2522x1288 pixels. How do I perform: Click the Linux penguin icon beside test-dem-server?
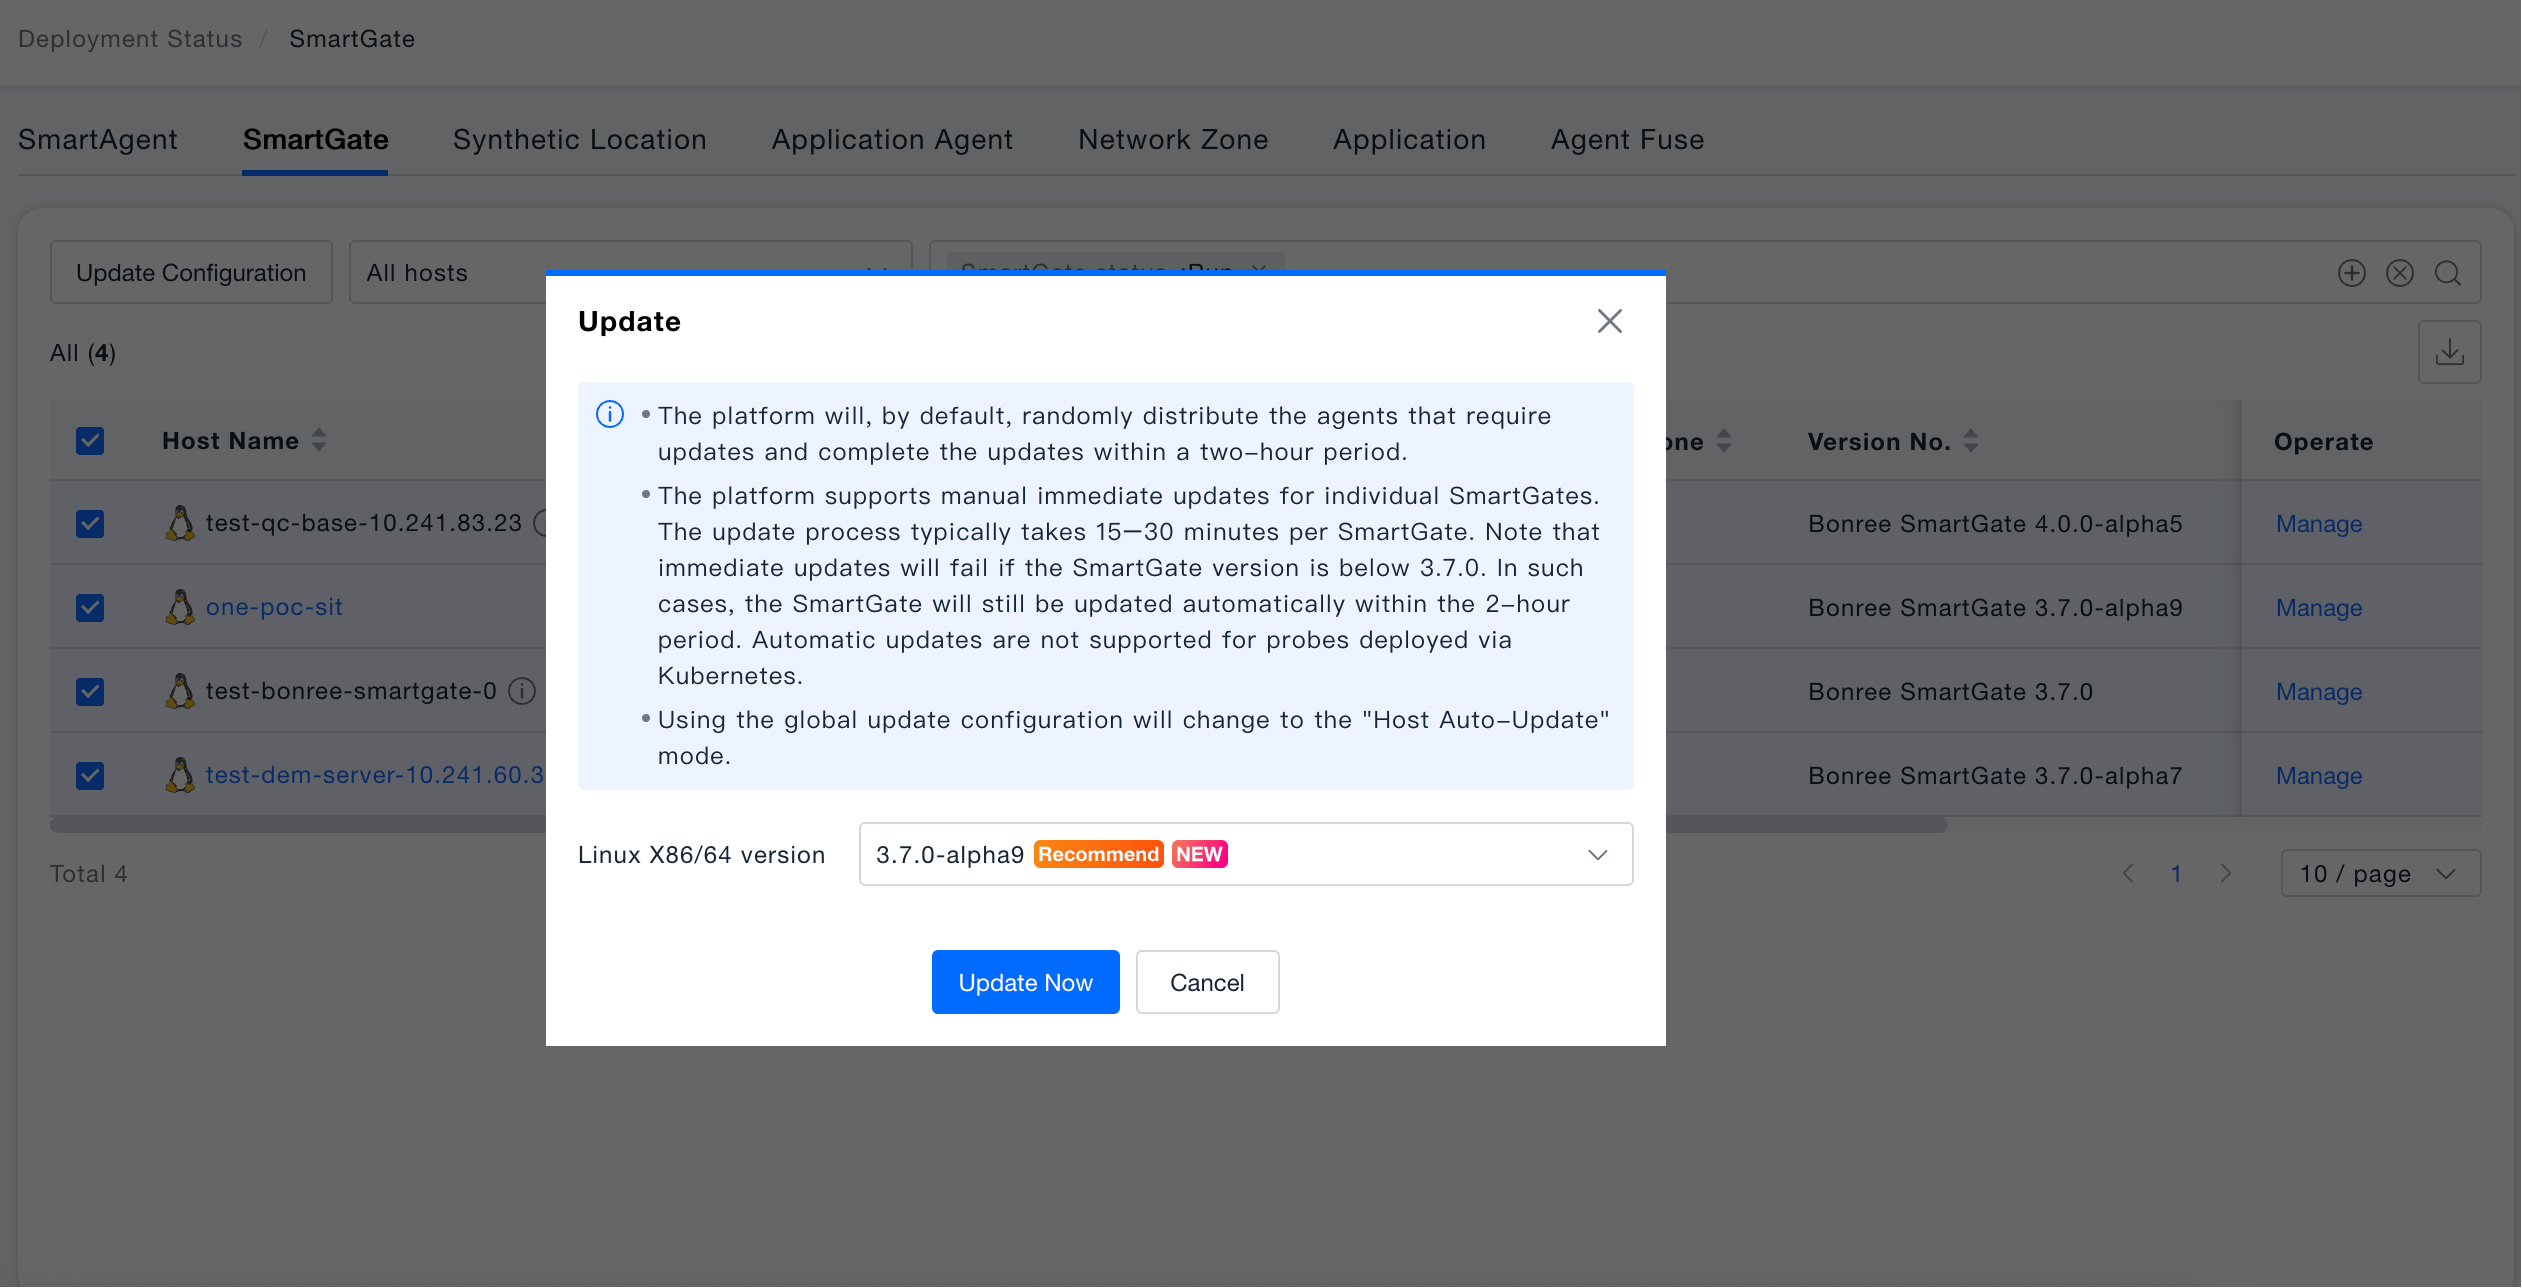[180, 775]
